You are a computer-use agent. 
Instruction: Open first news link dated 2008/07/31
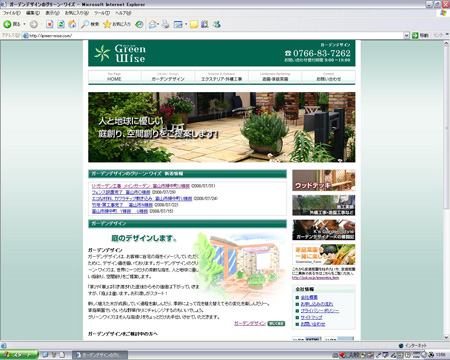coord(141,186)
